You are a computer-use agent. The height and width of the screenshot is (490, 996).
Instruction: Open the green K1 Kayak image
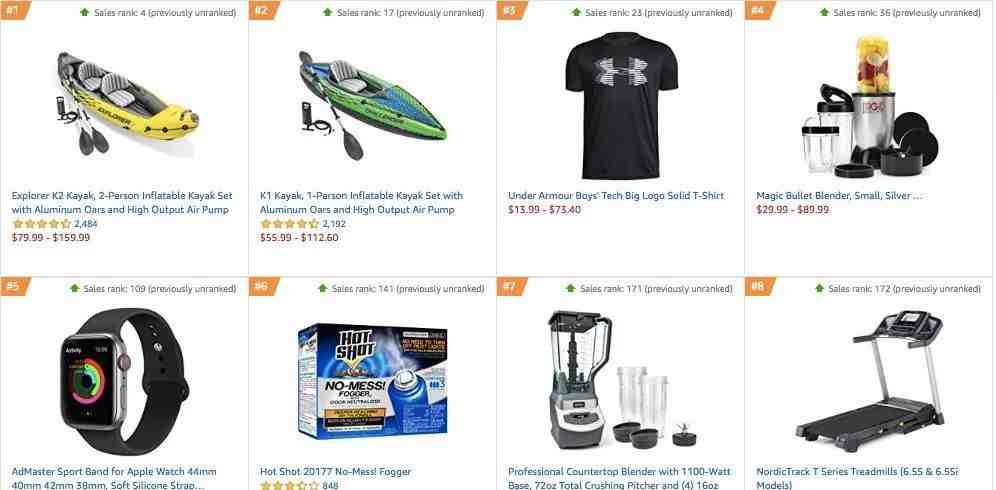[373, 105]
